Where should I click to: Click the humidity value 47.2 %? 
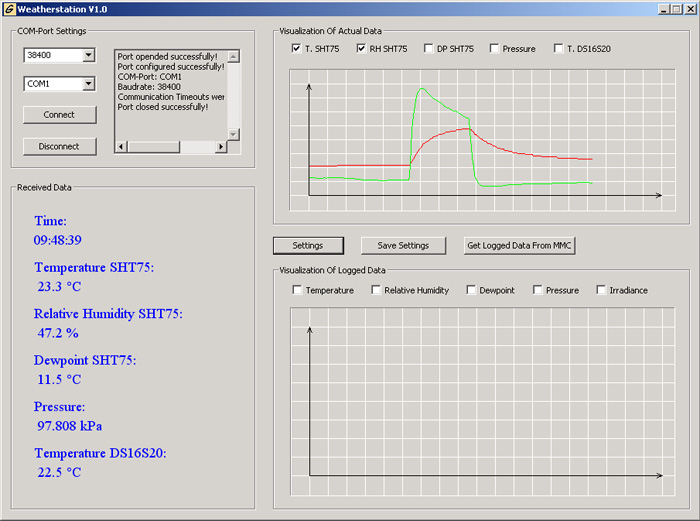(58, 333)
